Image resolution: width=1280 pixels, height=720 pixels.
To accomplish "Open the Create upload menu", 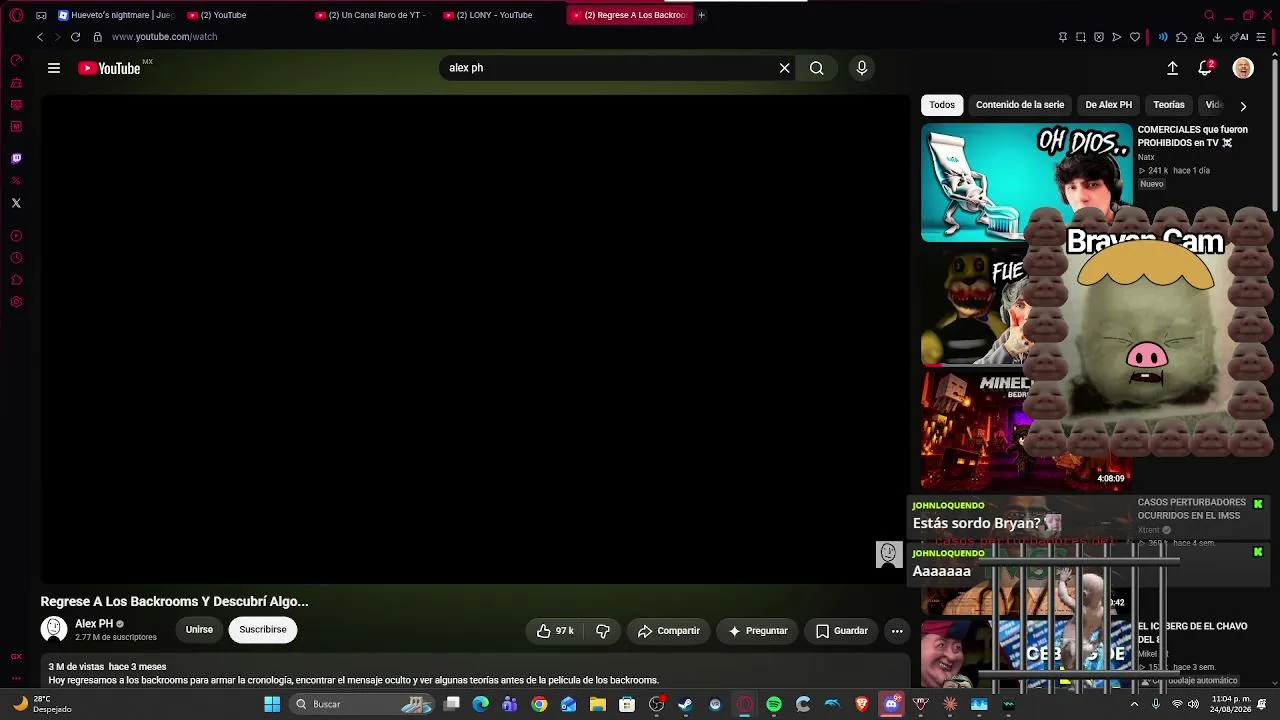I will pos(1172,68).
